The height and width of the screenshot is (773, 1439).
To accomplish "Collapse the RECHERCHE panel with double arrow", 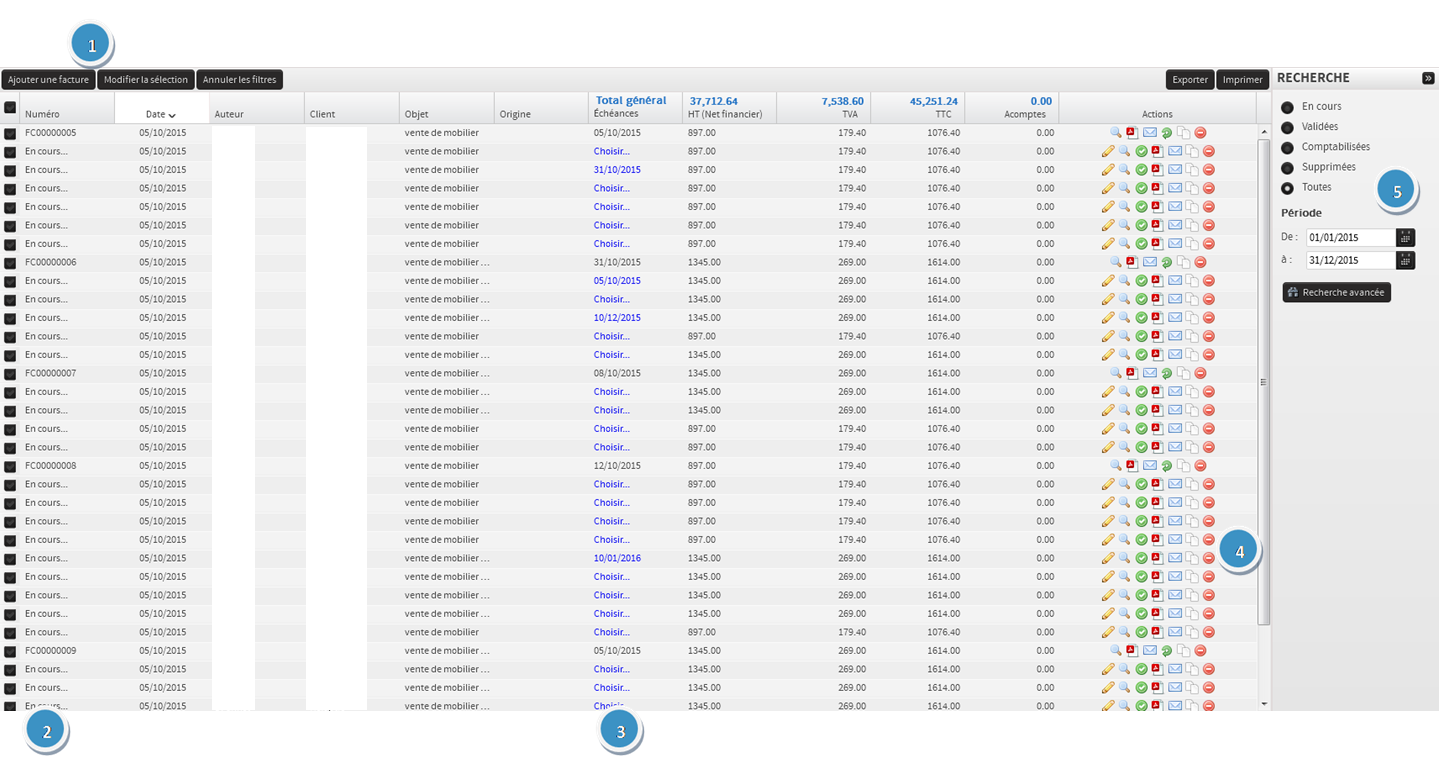I will (1427, 78).
